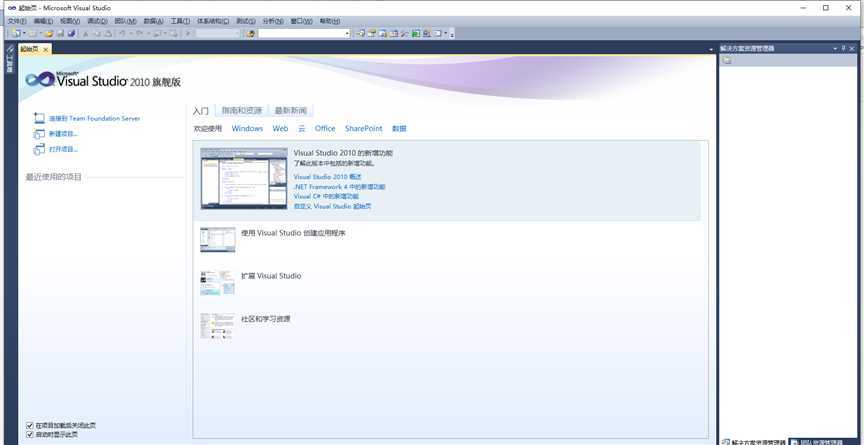Click the Team Foundation Server connect icon
Image resolution: width=864 pixels, height=445 pixels.
pyautogui.click(x=39, y=118)
